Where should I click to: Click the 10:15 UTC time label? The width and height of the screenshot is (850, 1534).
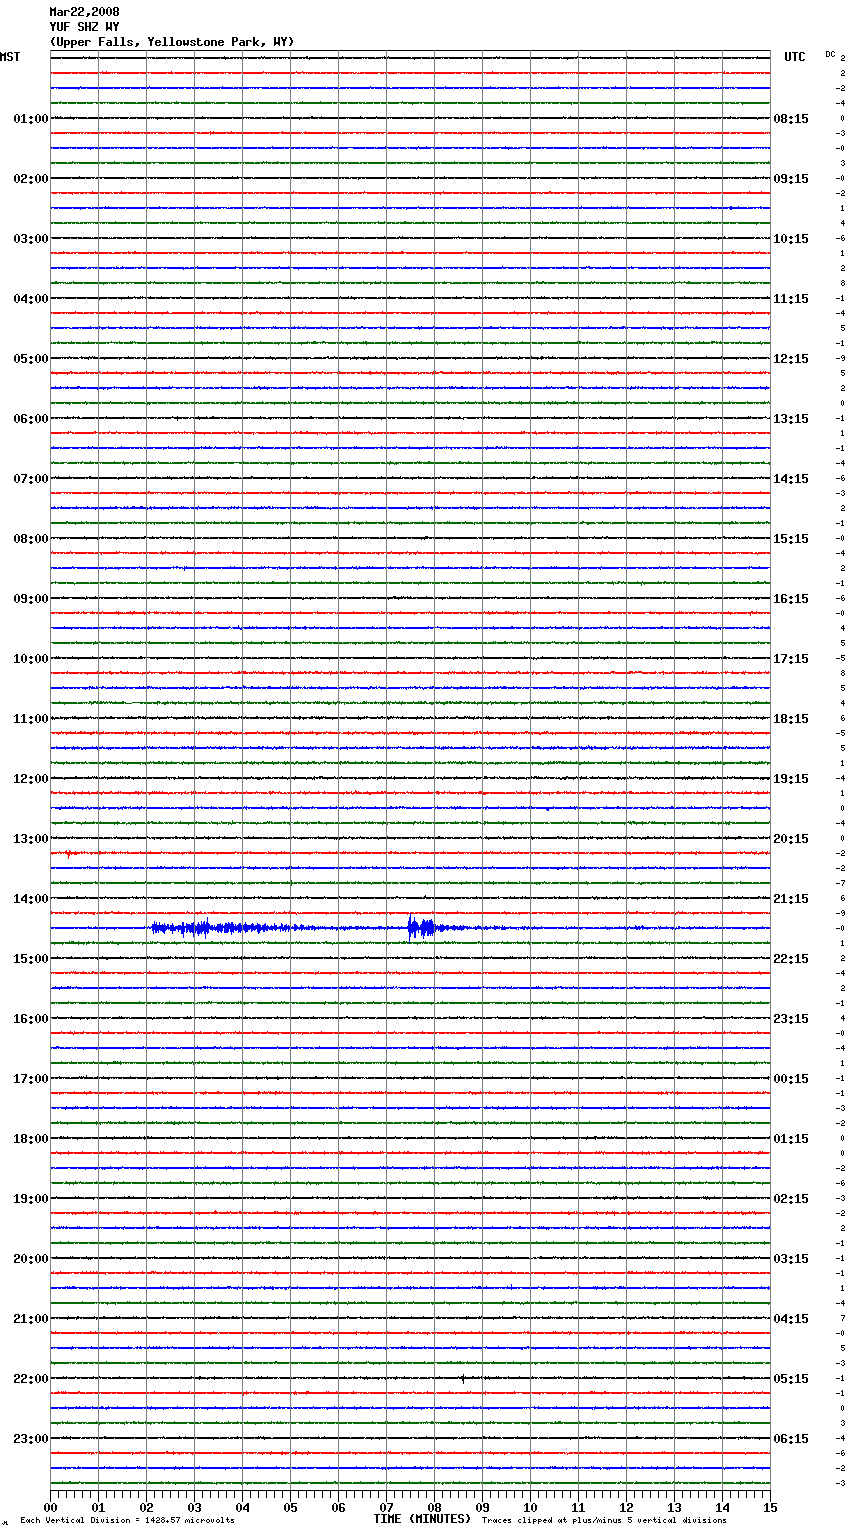pos(791,239)
